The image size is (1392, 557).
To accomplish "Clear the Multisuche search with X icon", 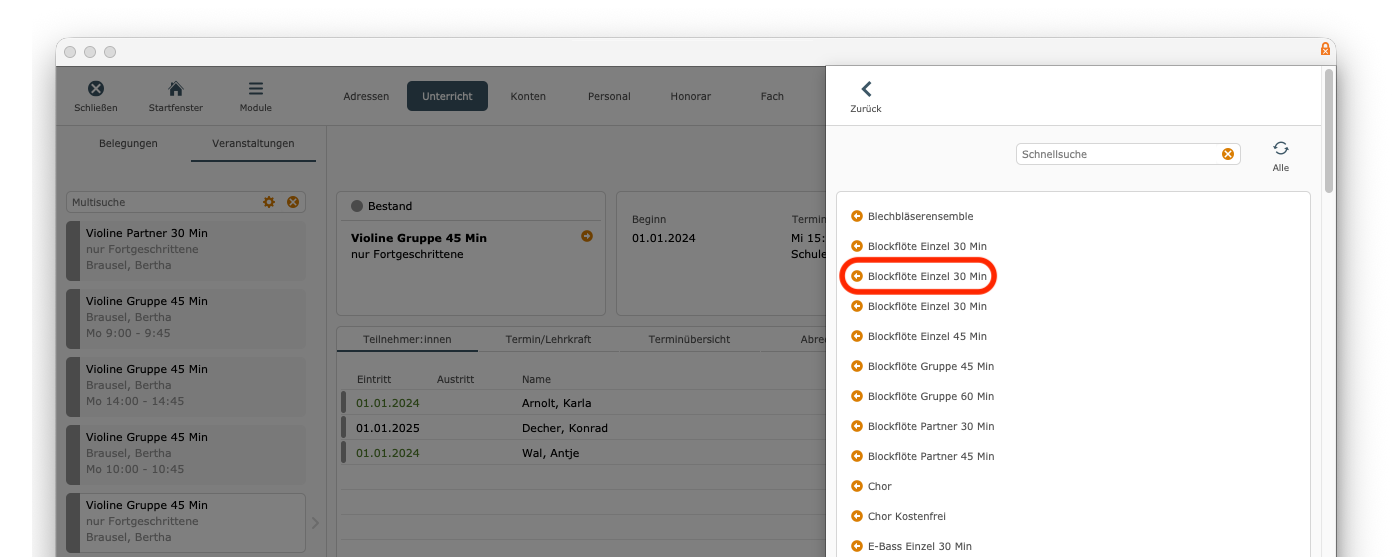I will pyautogui.click(x=293, y=202).
